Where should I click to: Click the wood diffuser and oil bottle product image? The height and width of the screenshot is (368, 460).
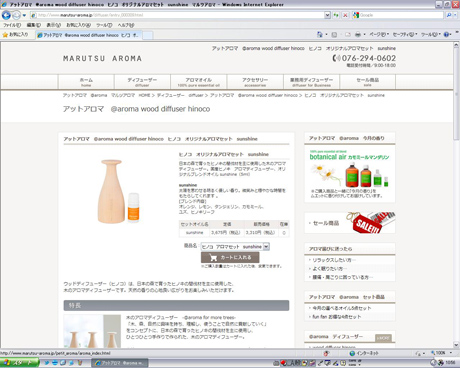click(x=119, y=191)
